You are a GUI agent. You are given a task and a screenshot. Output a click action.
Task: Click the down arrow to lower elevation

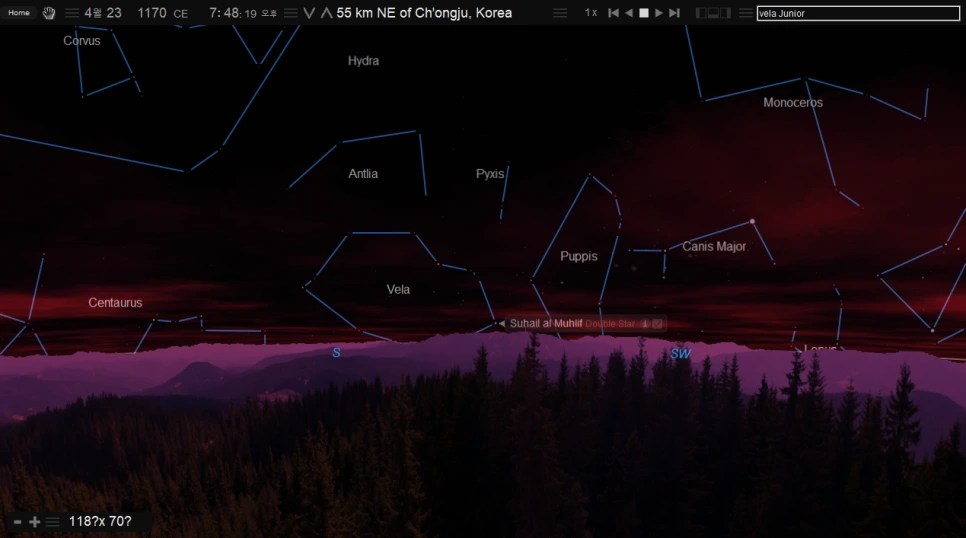pos(309,13)
